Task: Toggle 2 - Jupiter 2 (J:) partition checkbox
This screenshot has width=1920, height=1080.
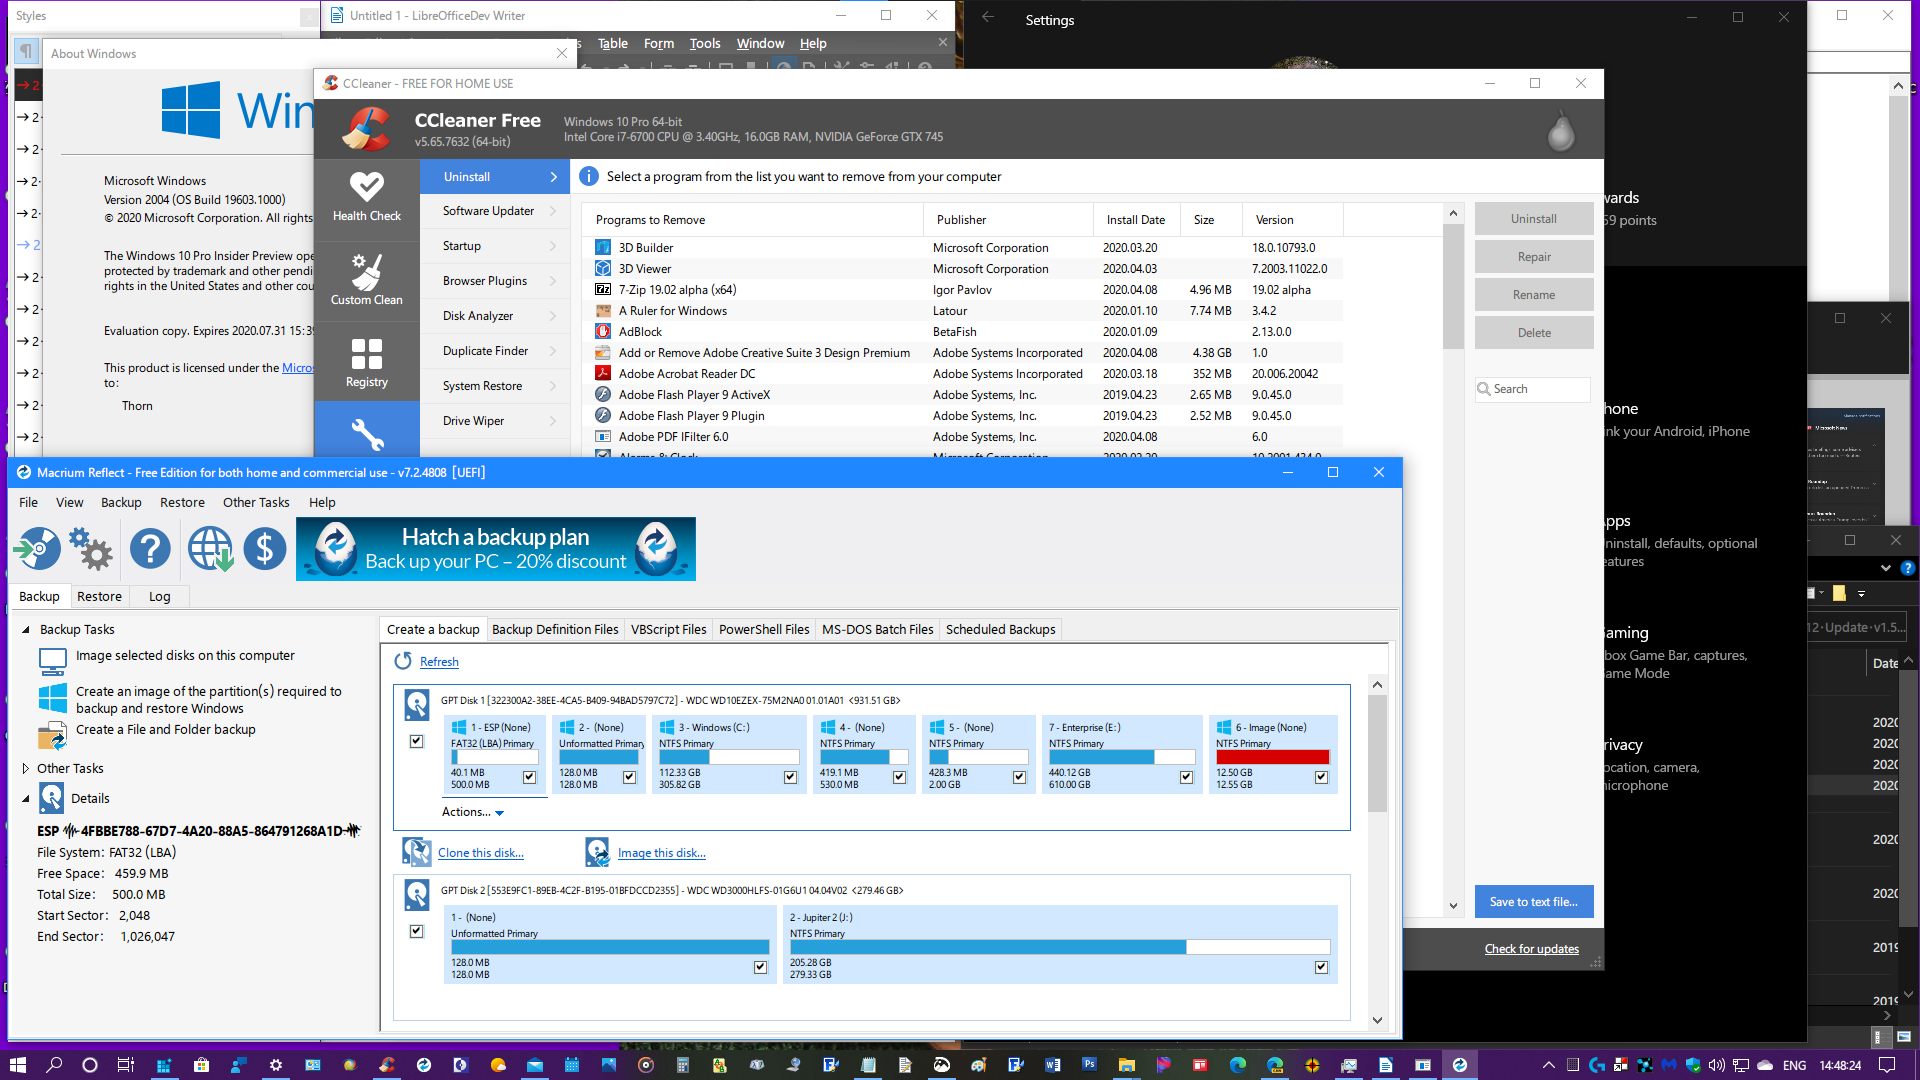Action: (1321, 967)
